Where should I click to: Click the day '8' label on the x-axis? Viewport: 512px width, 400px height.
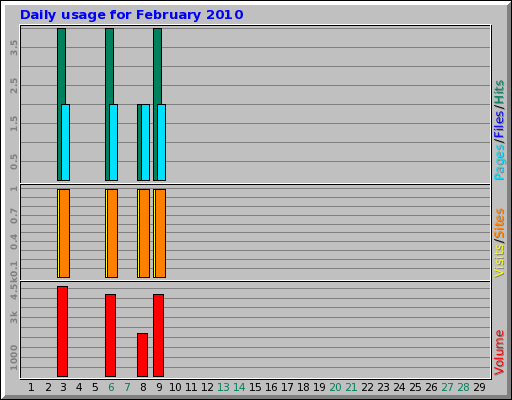(x=143, y=387)
